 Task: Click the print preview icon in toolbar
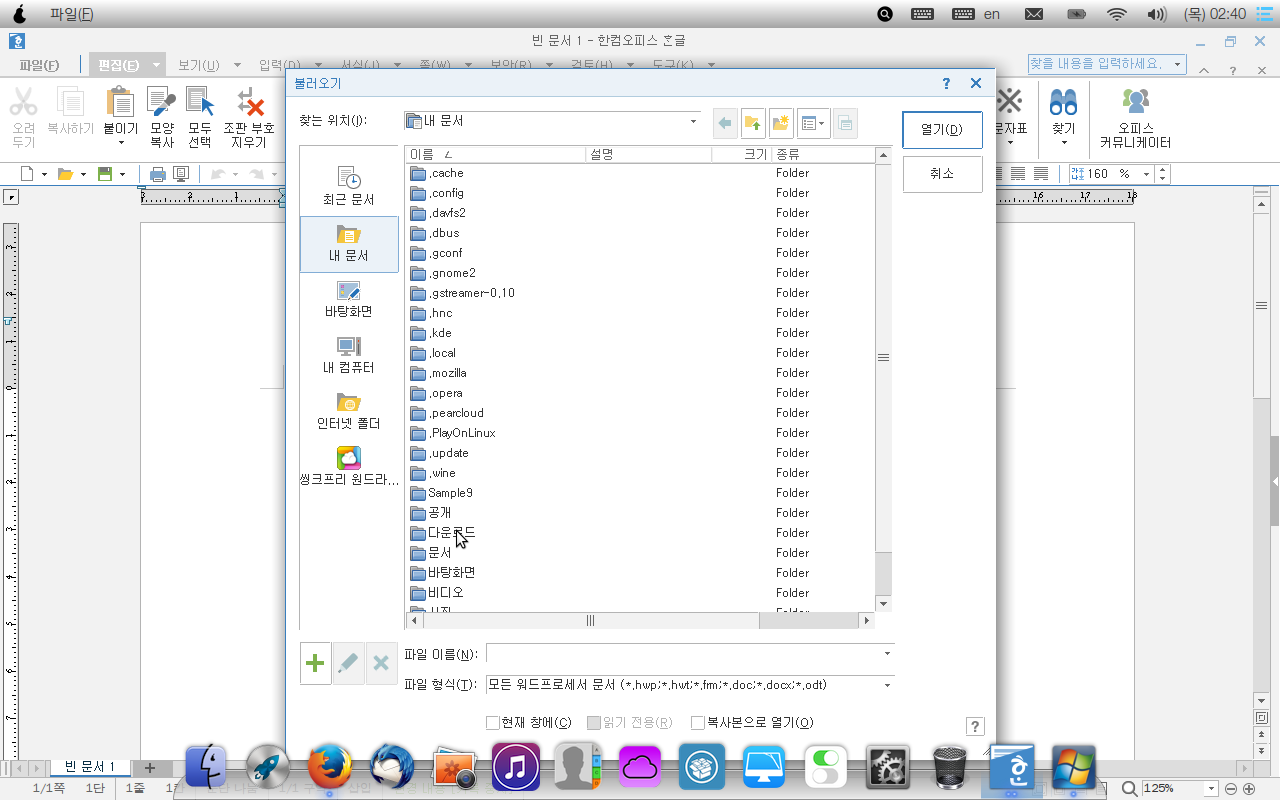[x=181, y=174]
